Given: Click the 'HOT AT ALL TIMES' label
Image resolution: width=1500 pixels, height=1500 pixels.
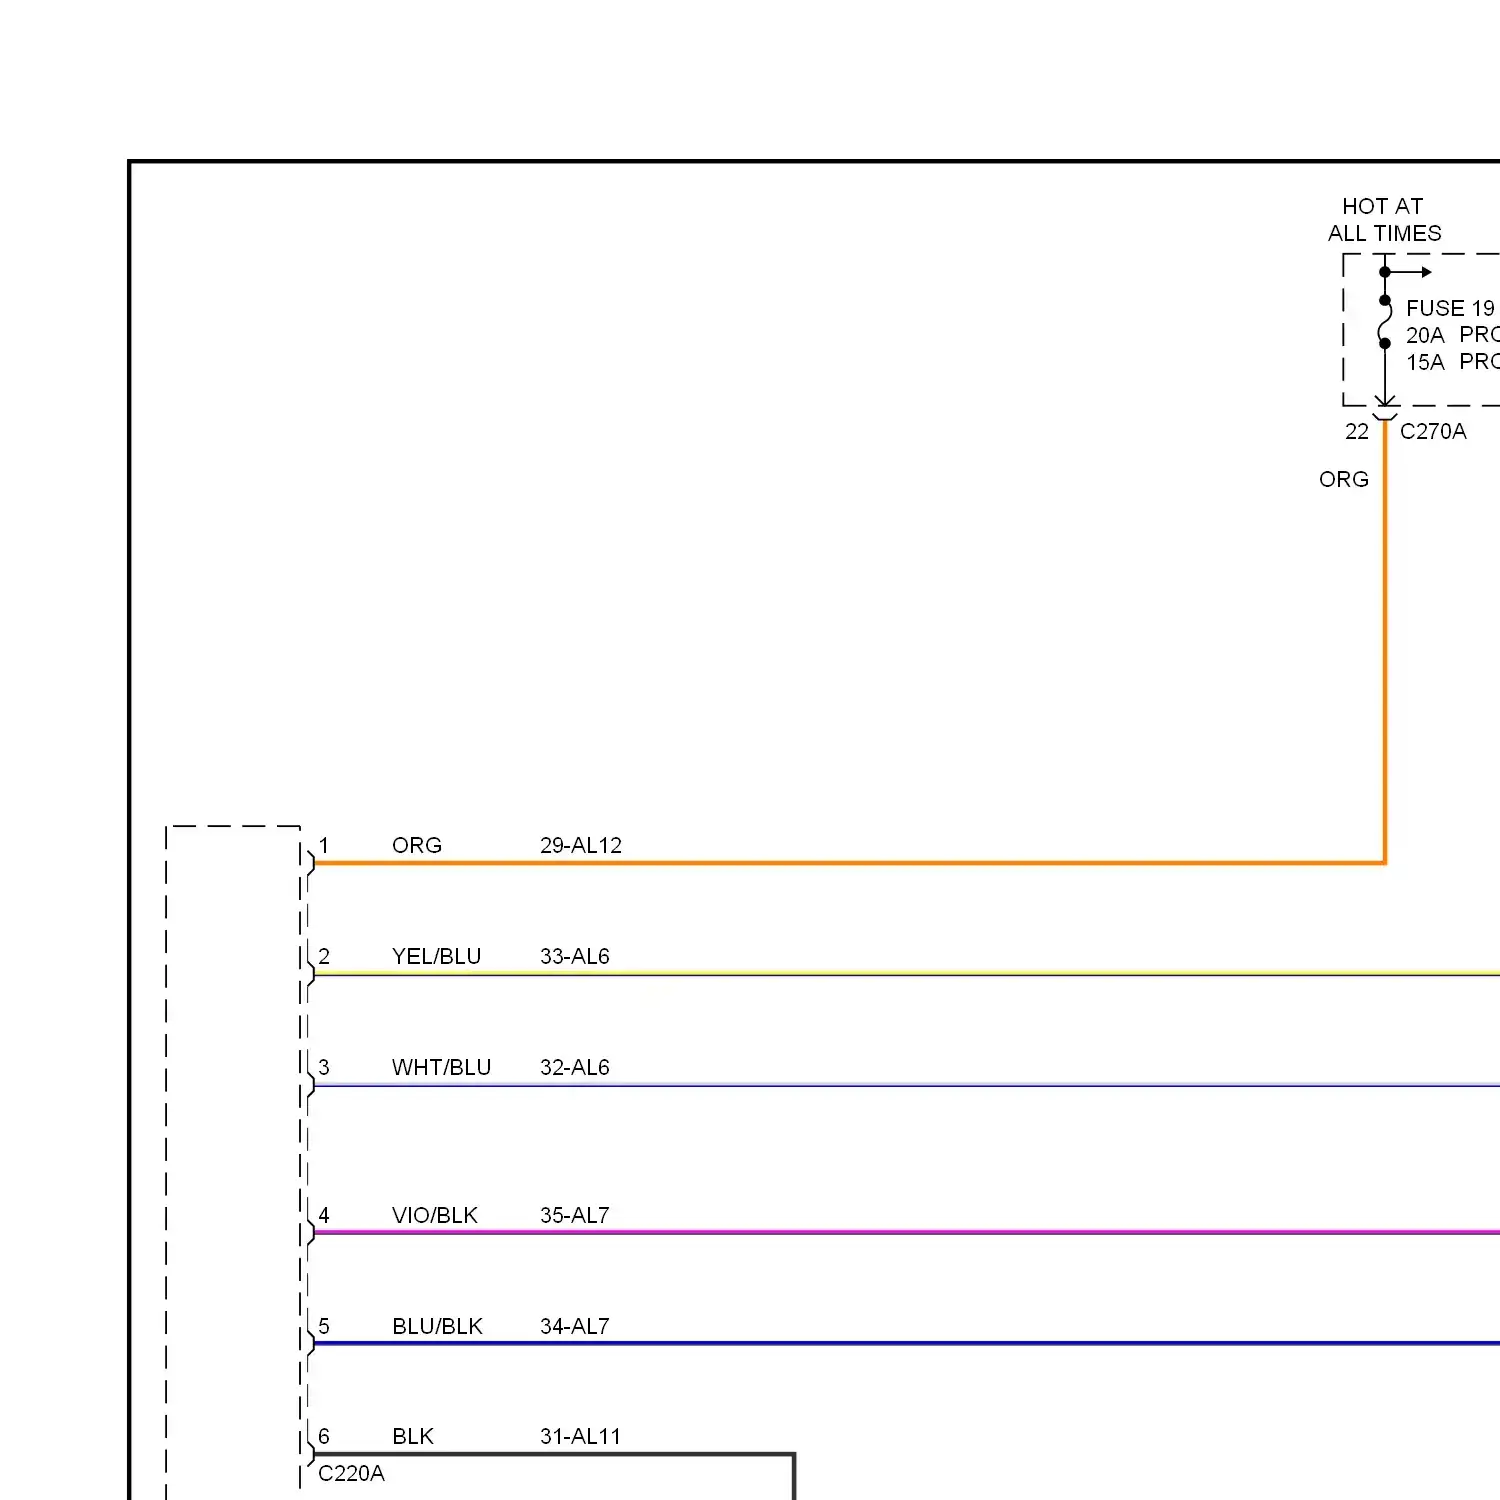Looking at the screenshot, I should point(1384,219).
